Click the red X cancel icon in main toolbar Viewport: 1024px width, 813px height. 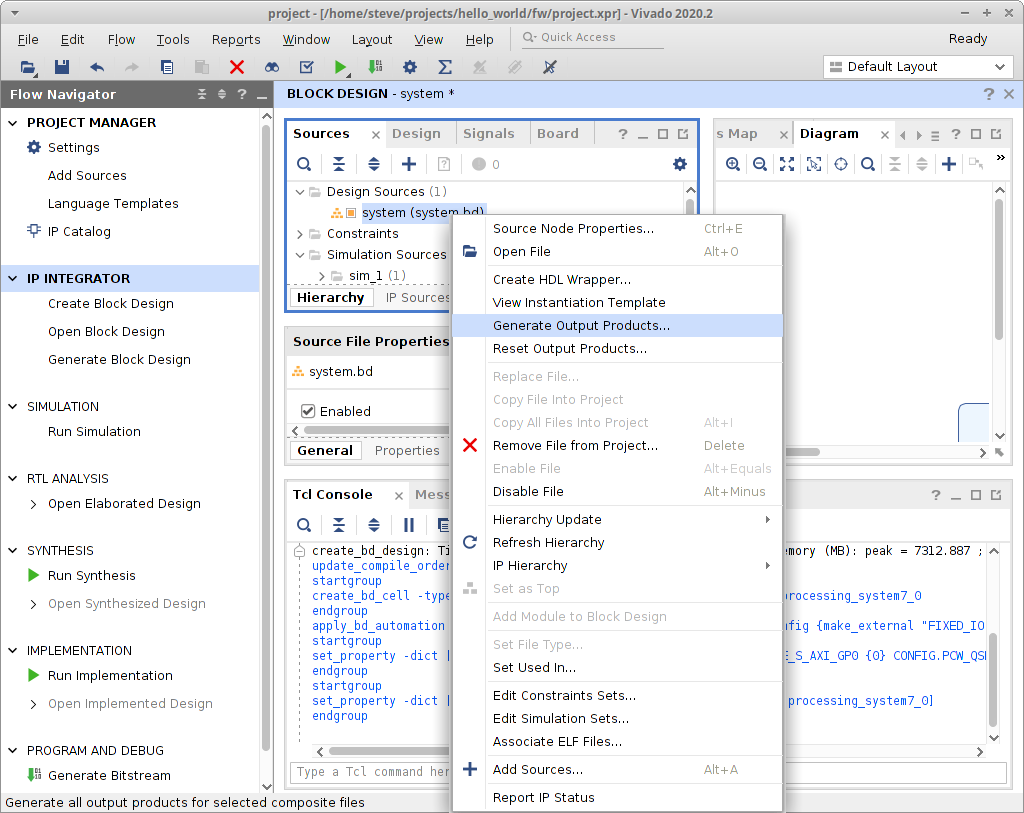(237, 67)
